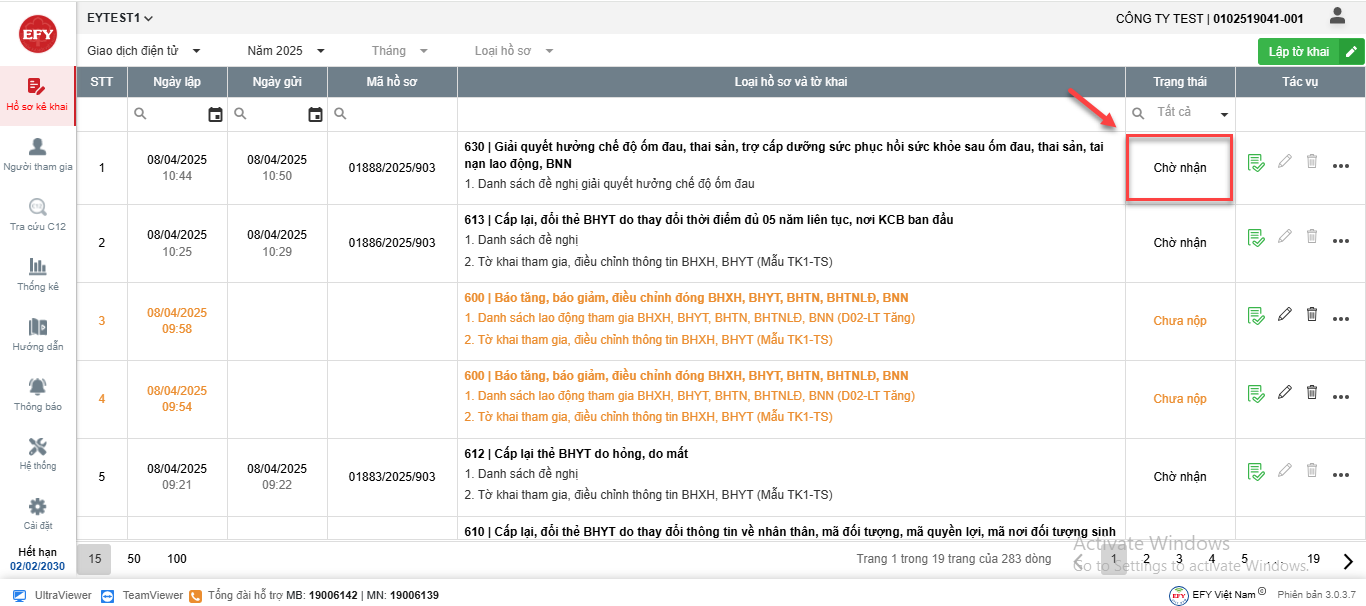Click the trash delete icon in row 3
Screen dimensions: 1366x606
pos(1312,315)
